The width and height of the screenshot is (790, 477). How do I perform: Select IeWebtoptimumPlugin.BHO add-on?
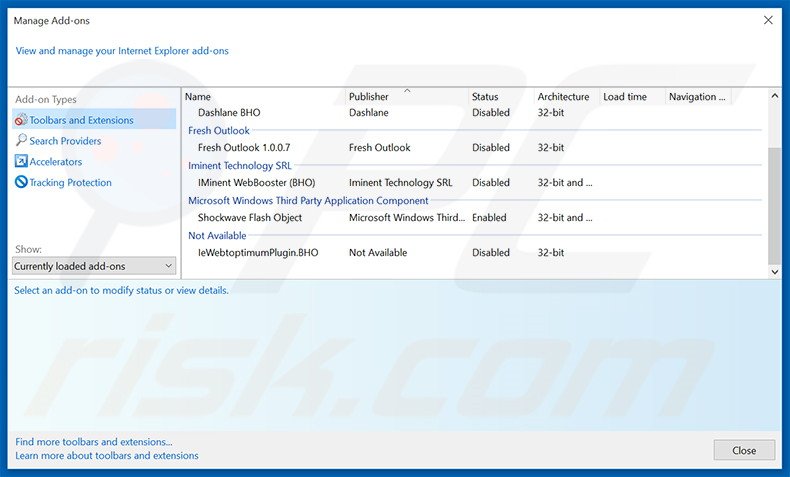(258, 253)
